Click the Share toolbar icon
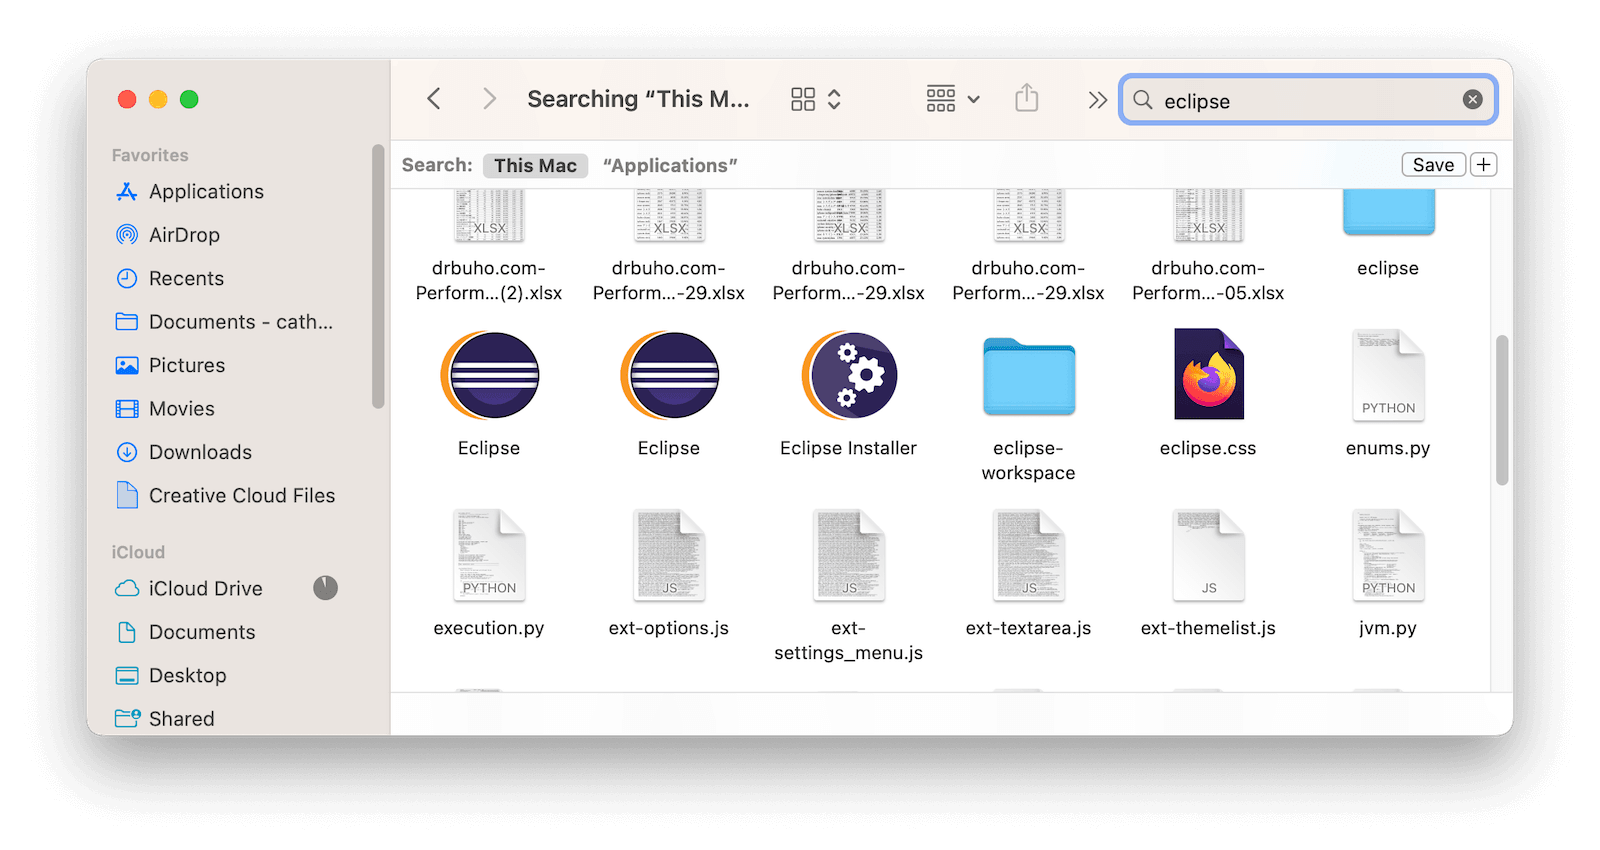Image resolution: width=1600 pixels, height=850 pixels. [1027, 98]
